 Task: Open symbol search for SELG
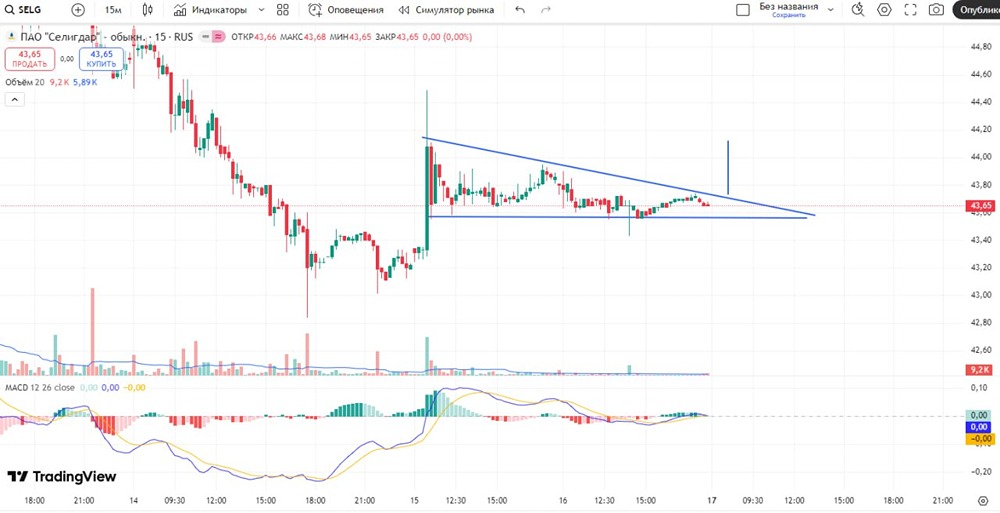coord(26,10)
